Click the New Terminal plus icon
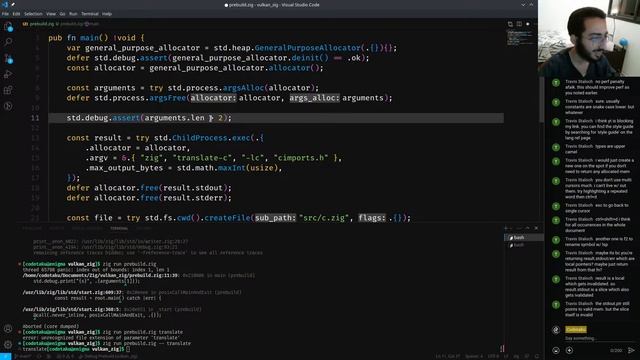The height and width of the screenshot is (360, 640). point(506,228)
